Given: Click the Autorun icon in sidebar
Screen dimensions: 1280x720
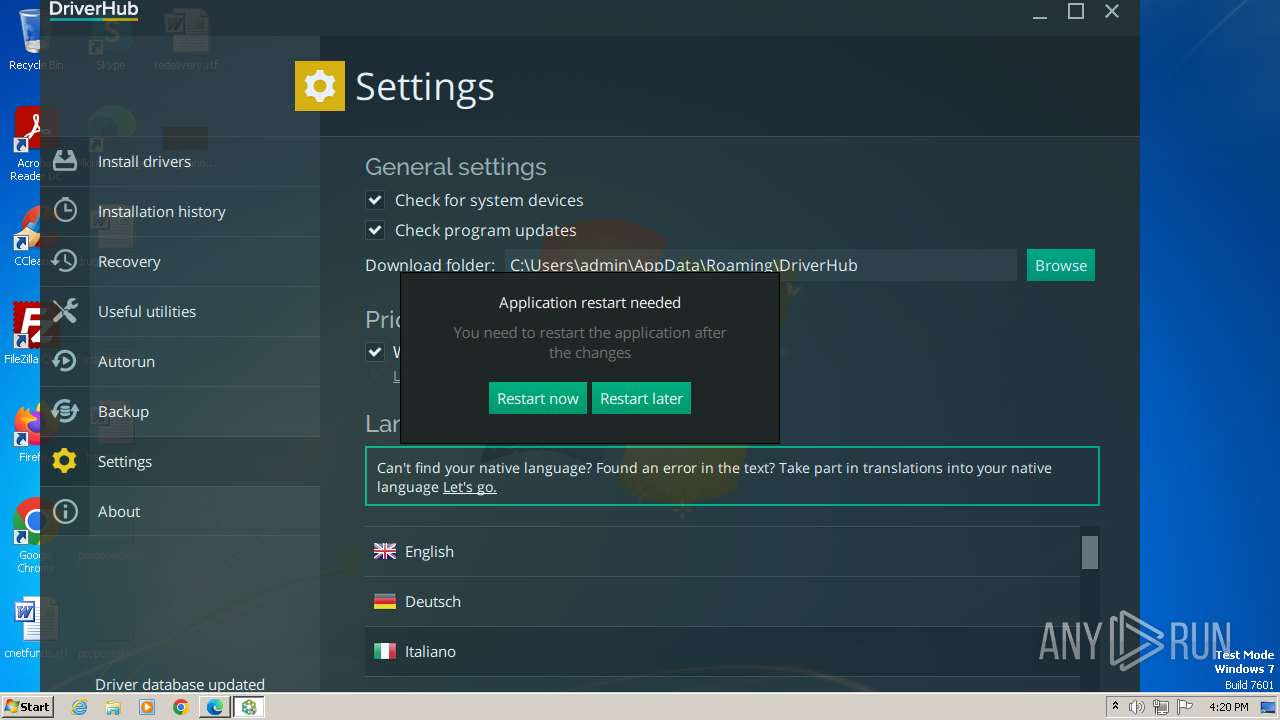Looking at the screenshot, I should point(65,361).
